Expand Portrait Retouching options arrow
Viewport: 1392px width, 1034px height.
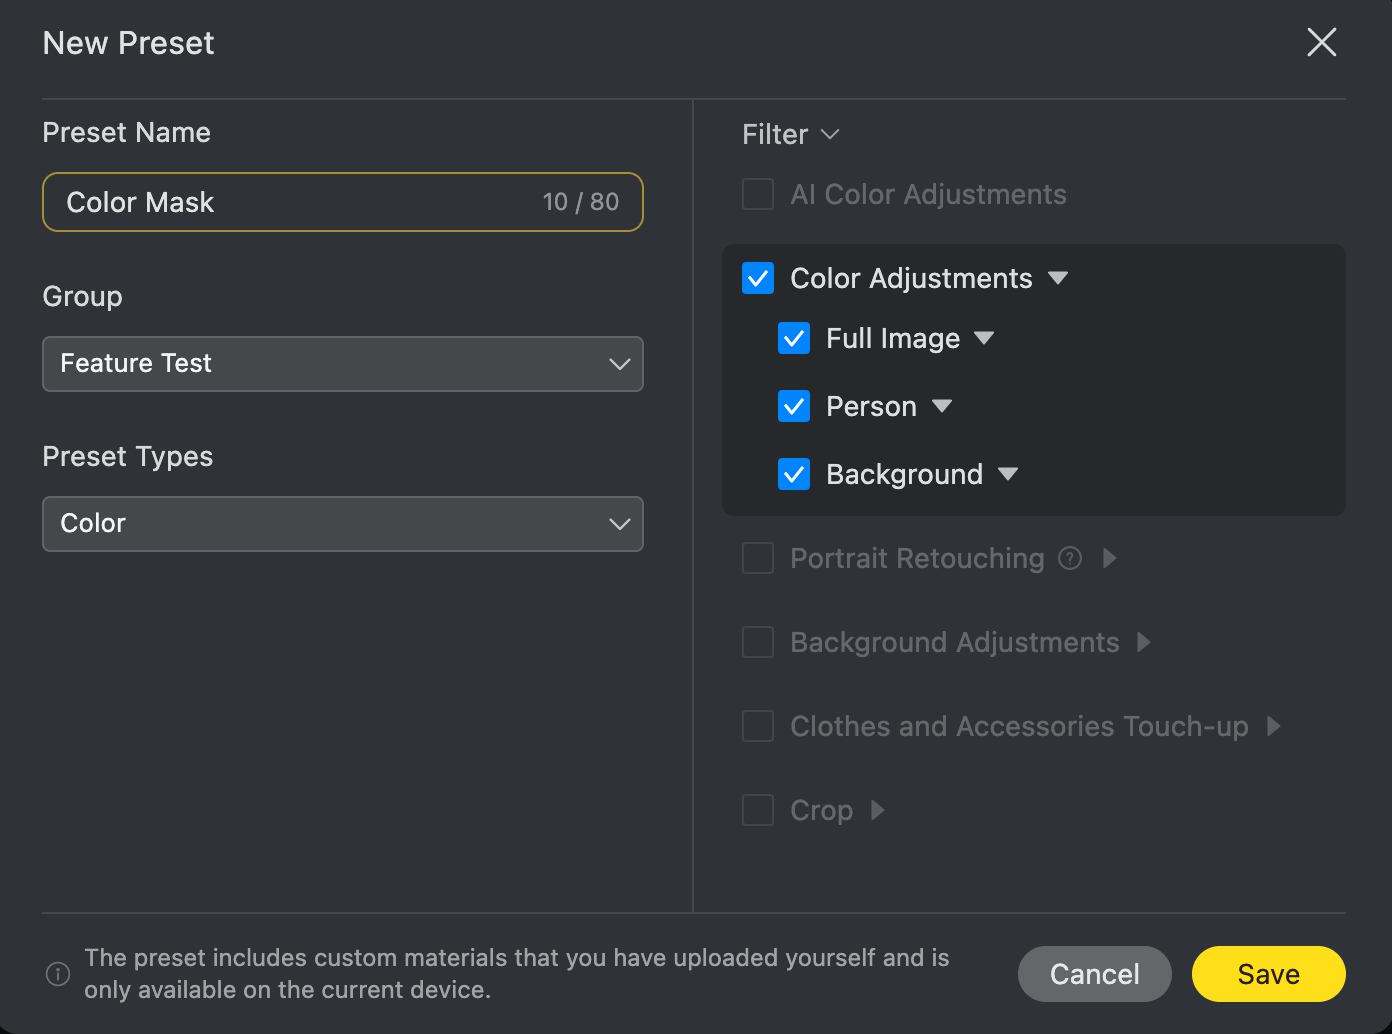point(1109,558)
